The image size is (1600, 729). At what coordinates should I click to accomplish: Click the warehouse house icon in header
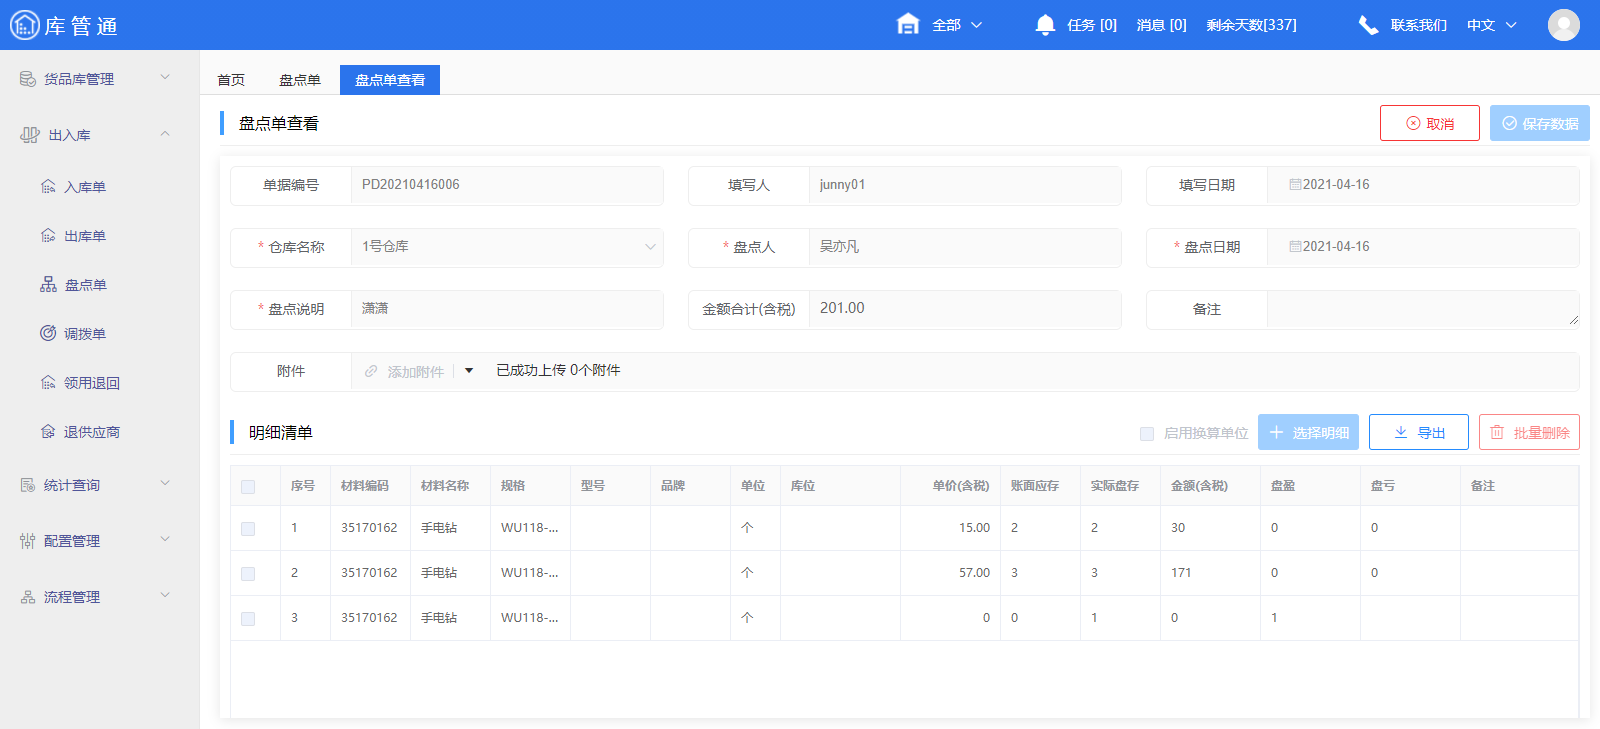pos(908,24)
